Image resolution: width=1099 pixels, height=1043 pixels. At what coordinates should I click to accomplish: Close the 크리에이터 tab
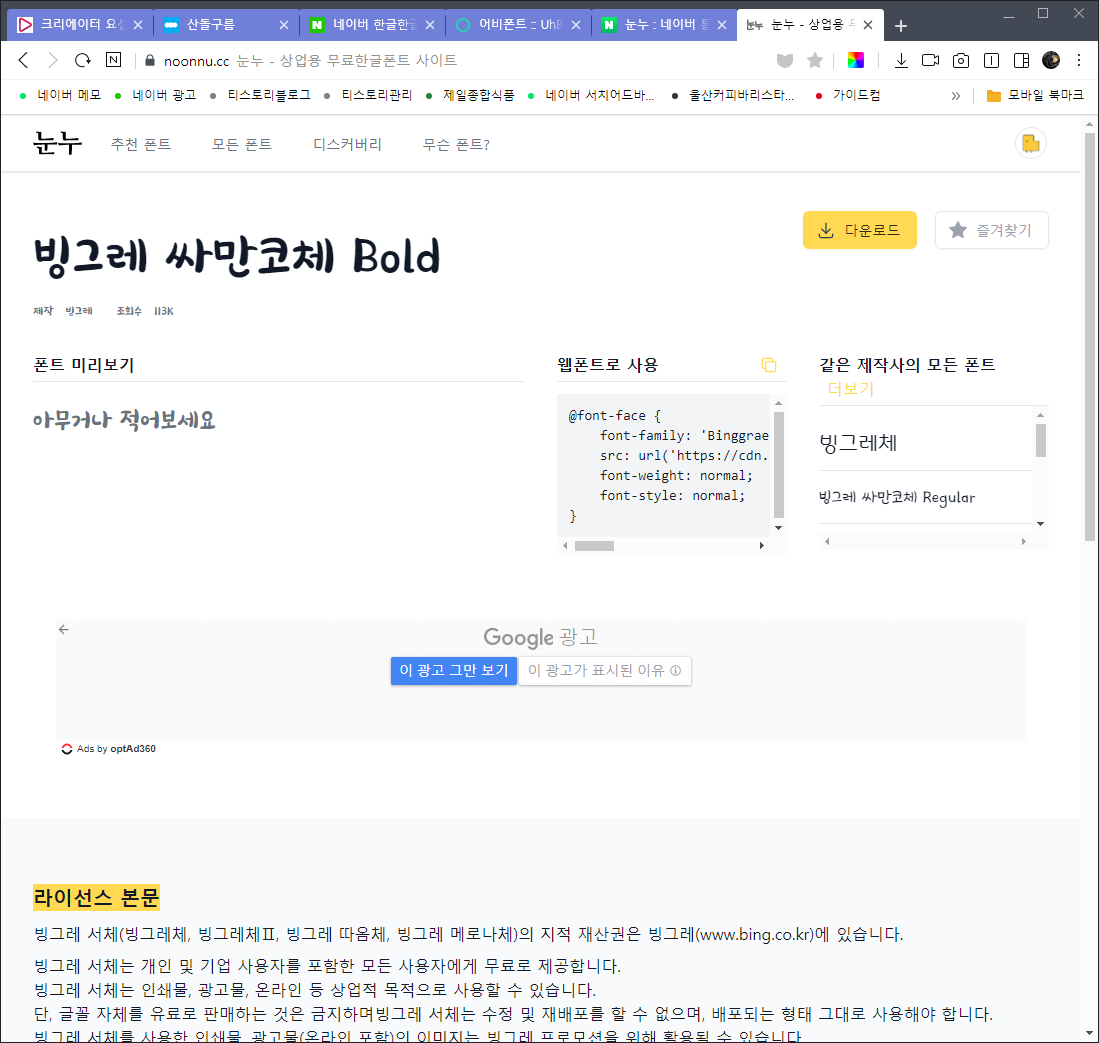tap(138, 25)
